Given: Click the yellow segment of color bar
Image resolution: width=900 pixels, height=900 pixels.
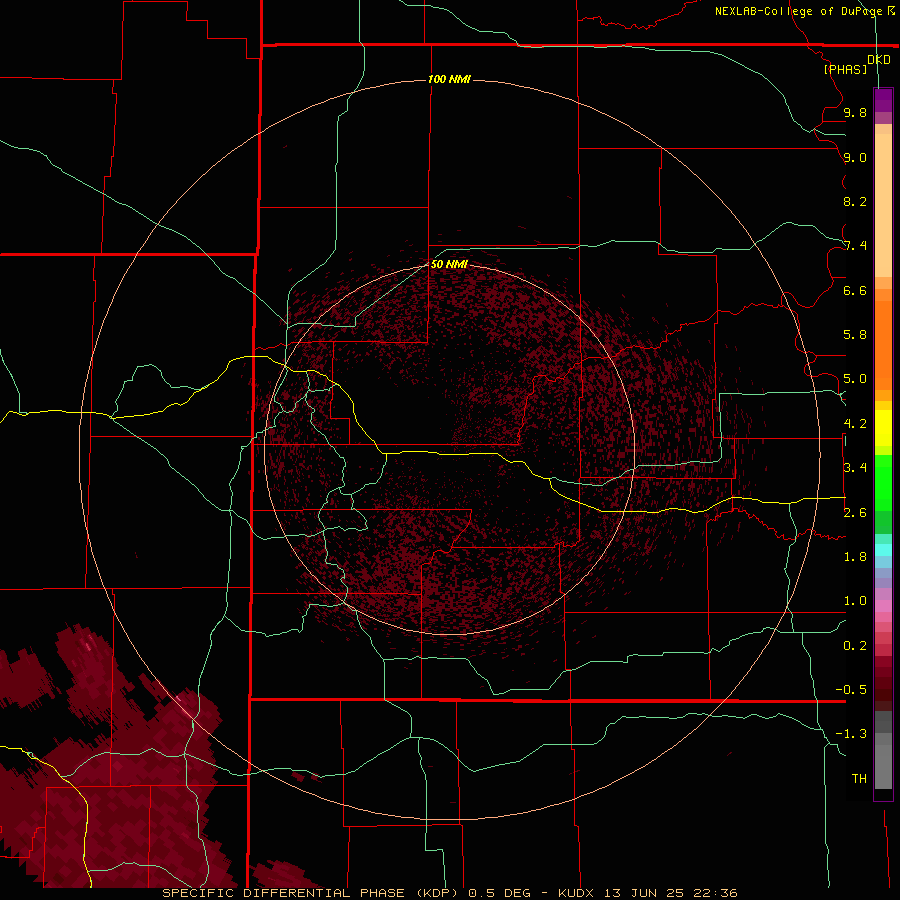Looking at the screenshot, I should pyautogui.click(x=883, y=428).
